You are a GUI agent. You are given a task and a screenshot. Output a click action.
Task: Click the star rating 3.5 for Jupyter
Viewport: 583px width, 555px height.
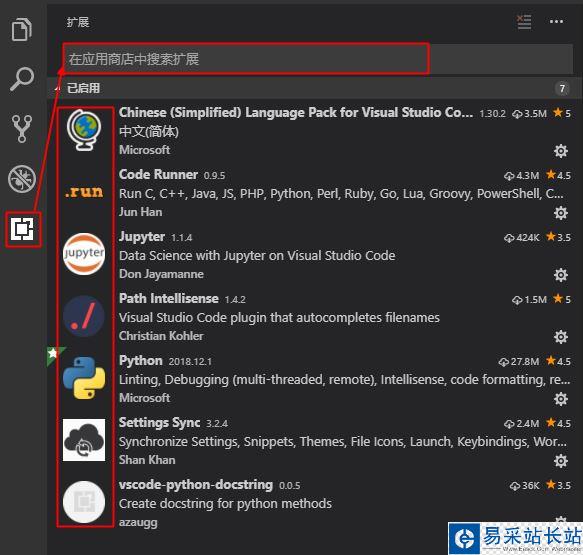pyautogui.click(x=558, y=237)
